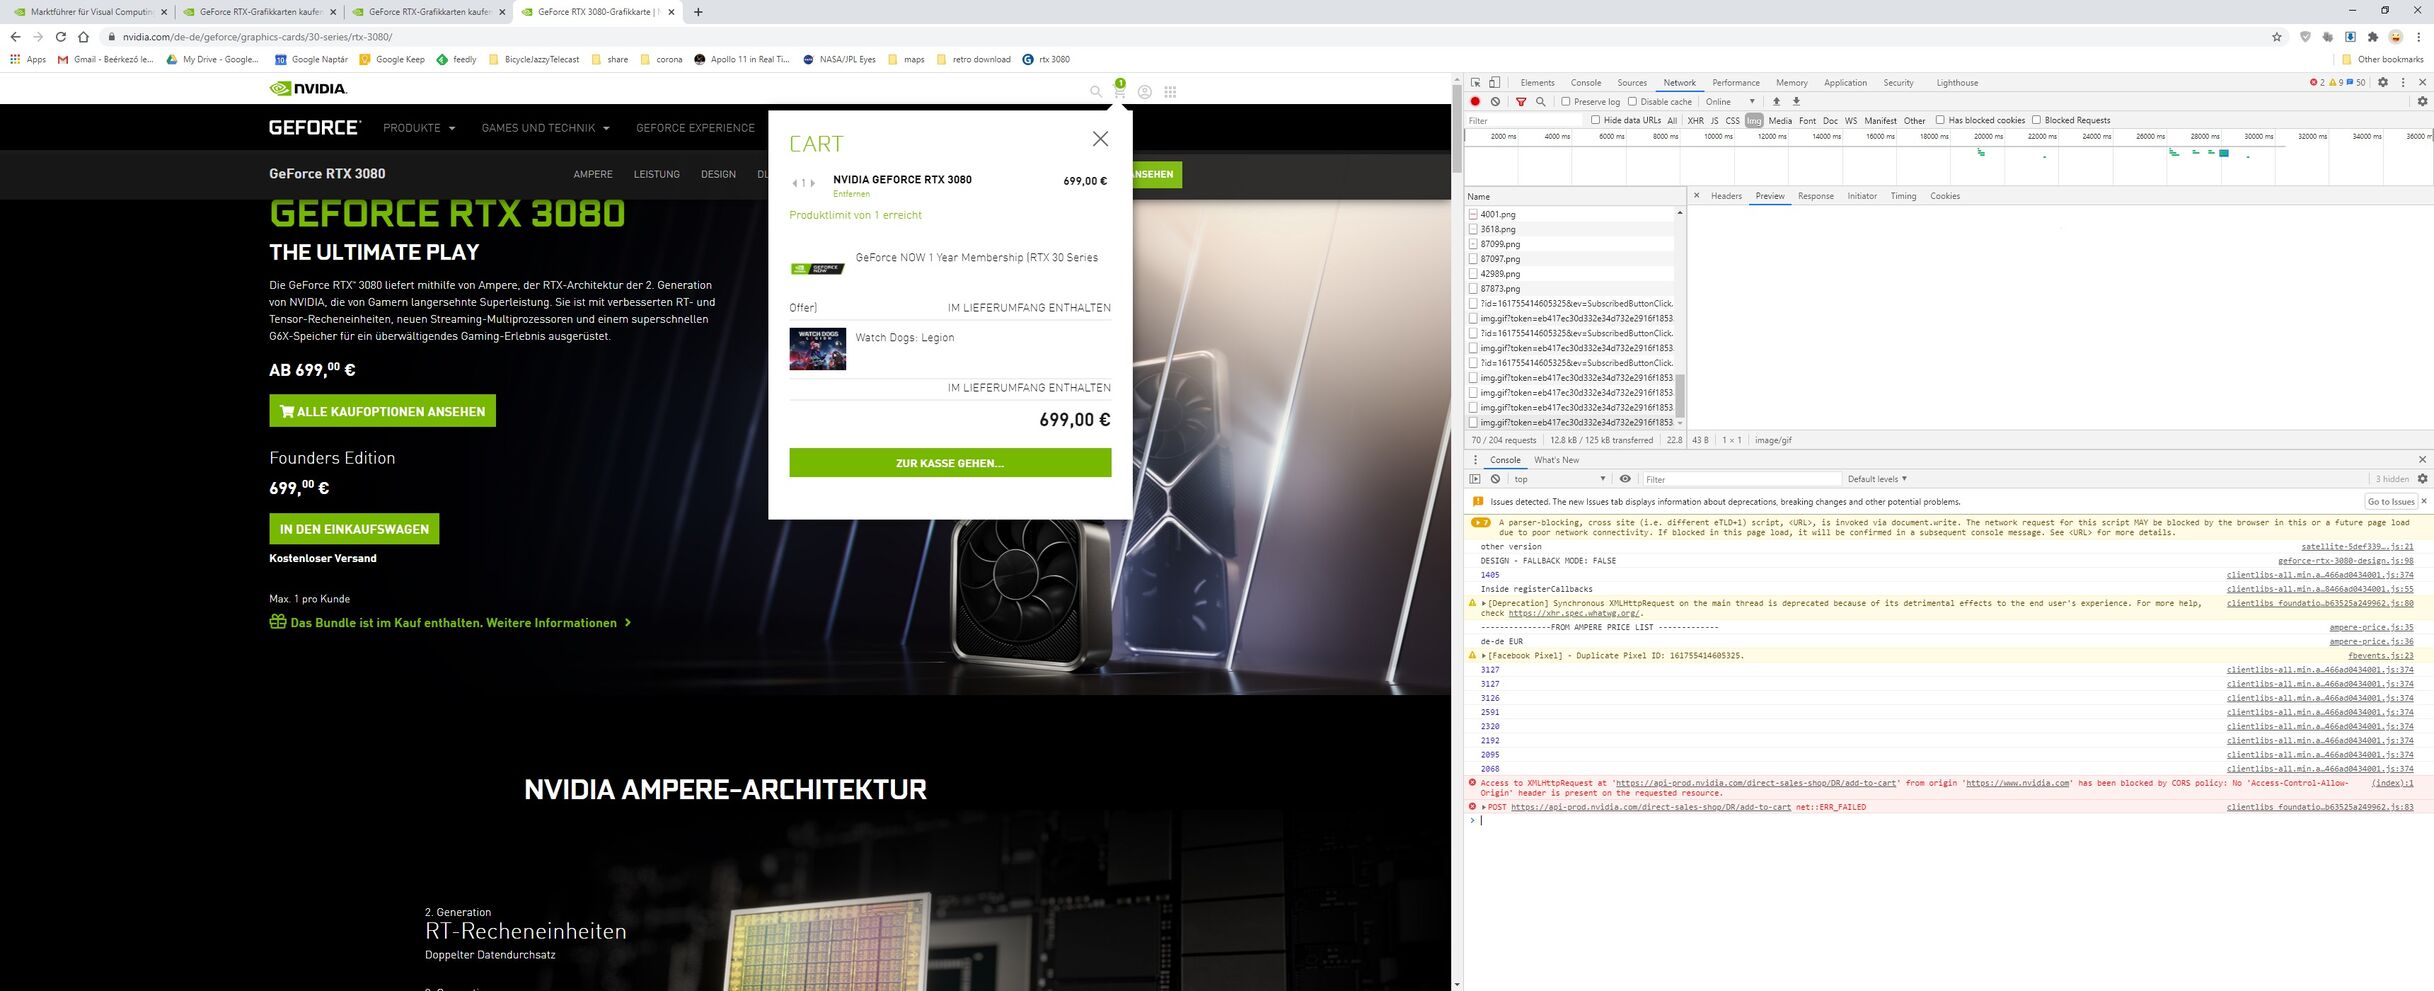Open the Online throttling dropdown
The width and height of the screenshot is (2434, 991).
[x=1730, y=102]
